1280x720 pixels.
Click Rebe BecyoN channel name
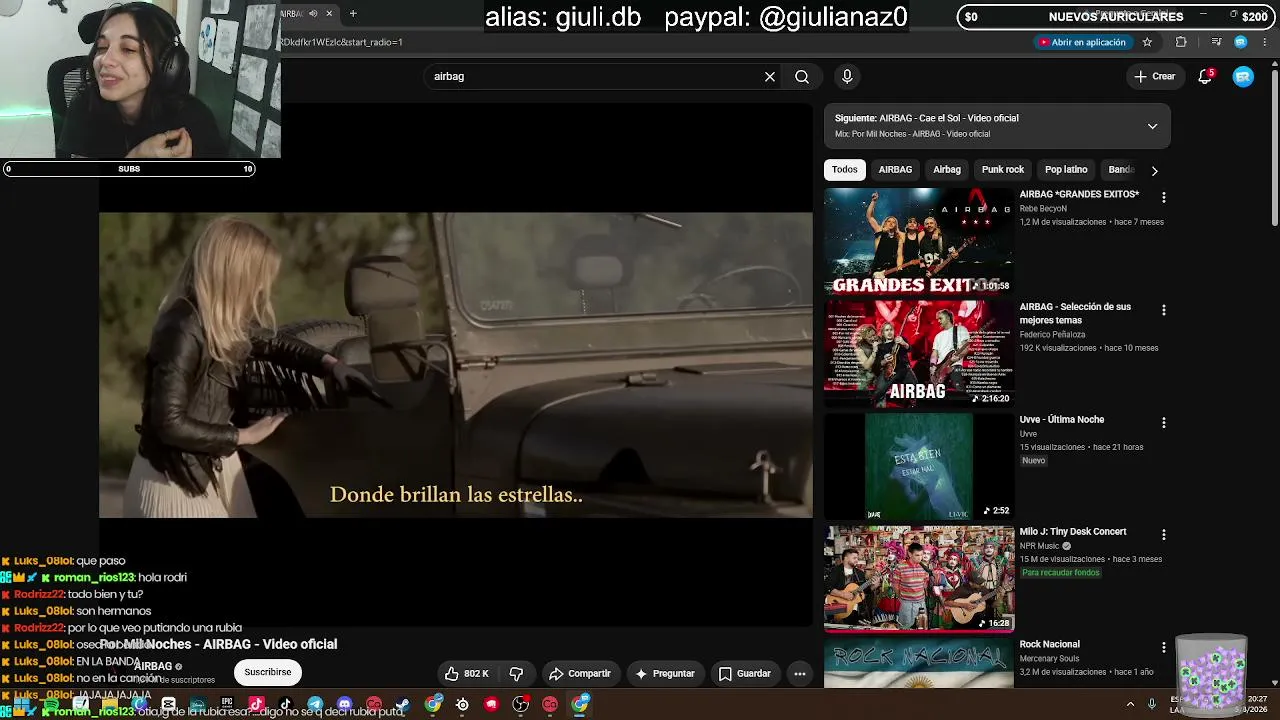[x=1043, y=209]
